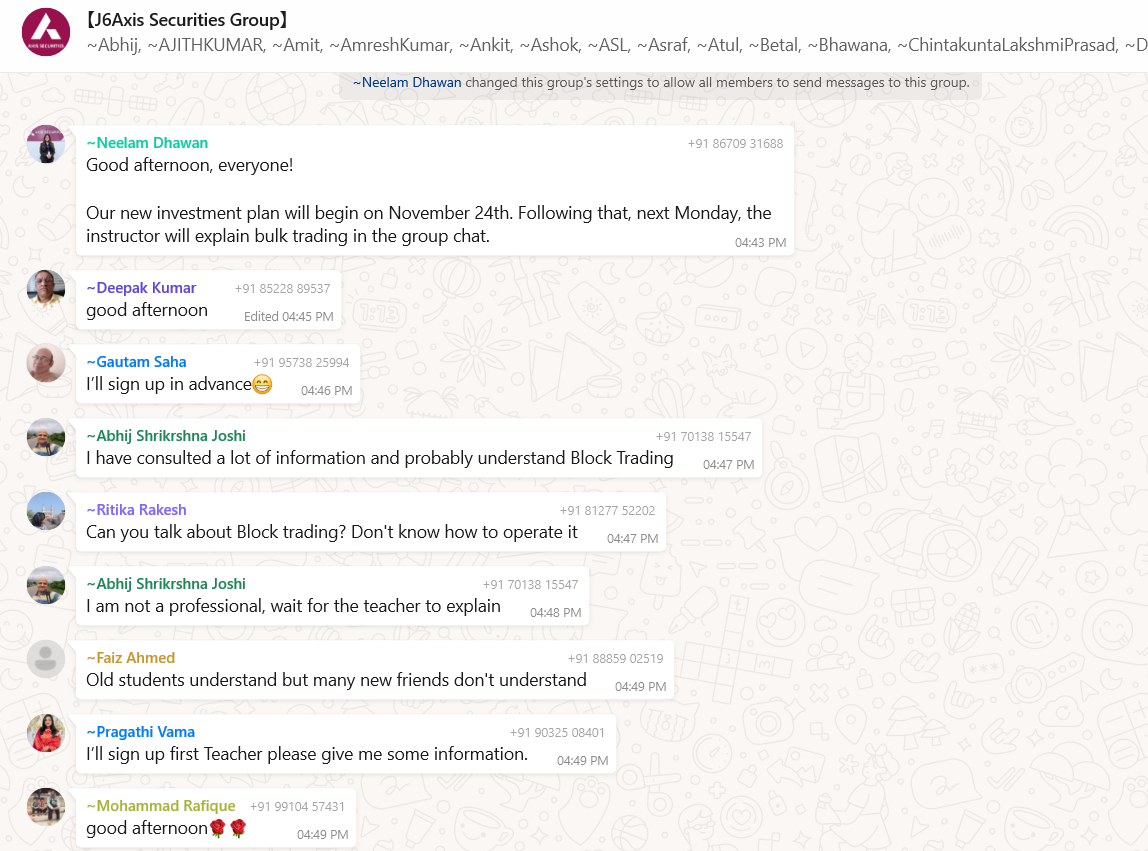
Task: Click Mohammad Rafique's profile avatar
Action: 46,807
